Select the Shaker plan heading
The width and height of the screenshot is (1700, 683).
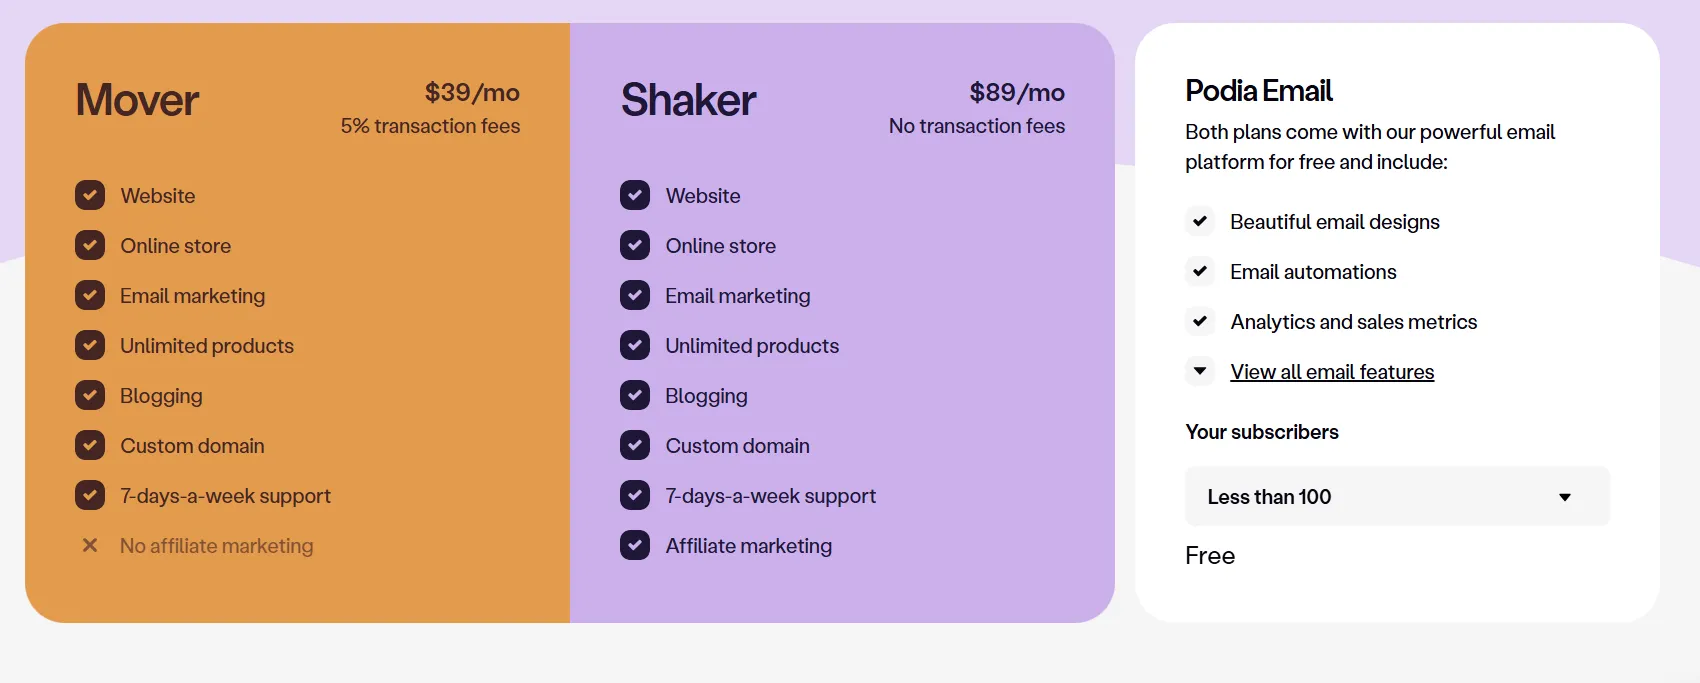(688, 100)
